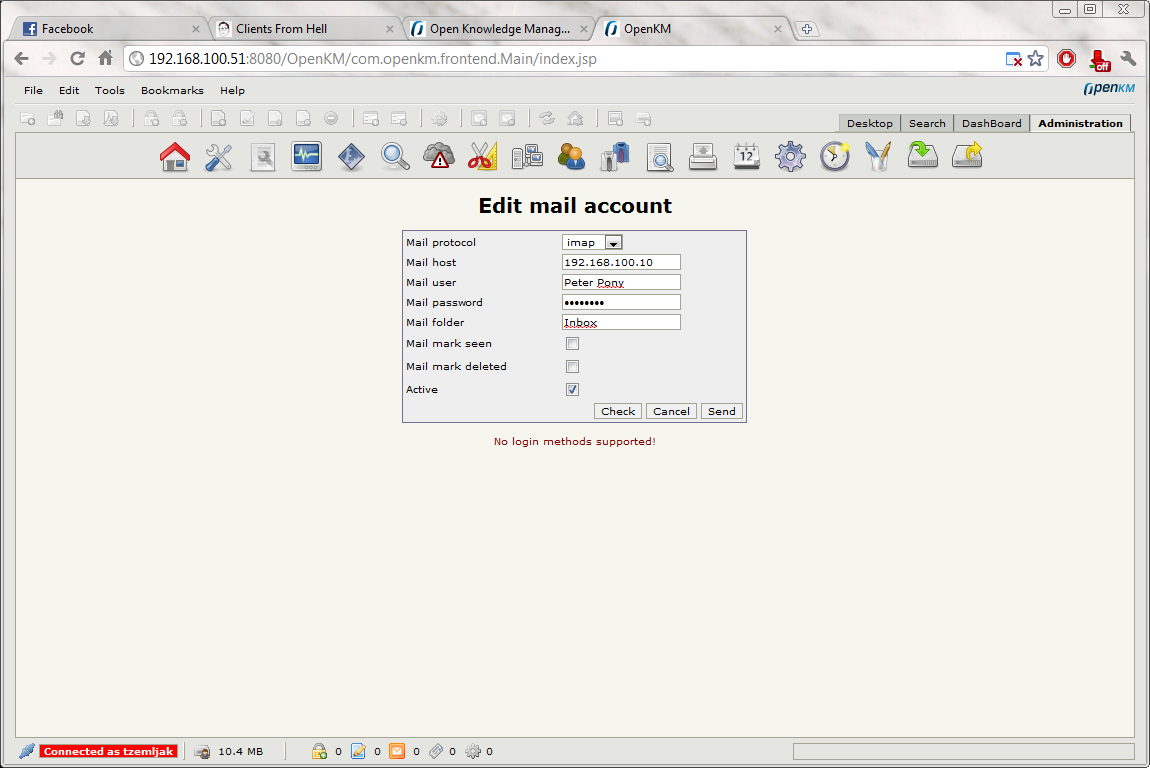The image size is (1150, 768).
Task: Click the cloud with warning triangle icon
Action: click(x=439, y=156)
